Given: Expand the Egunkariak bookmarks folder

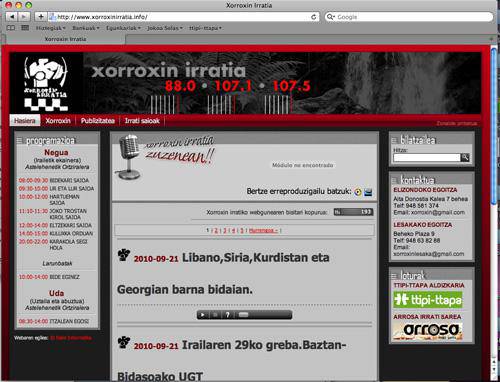Looking at the screenshot, I should click(123, 28).
